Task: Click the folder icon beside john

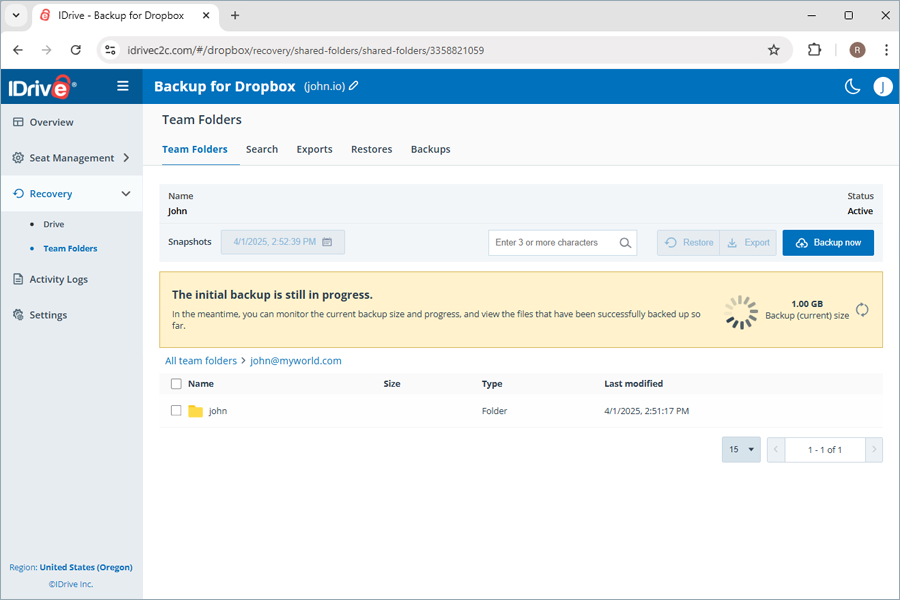Action: click(196, 410)
